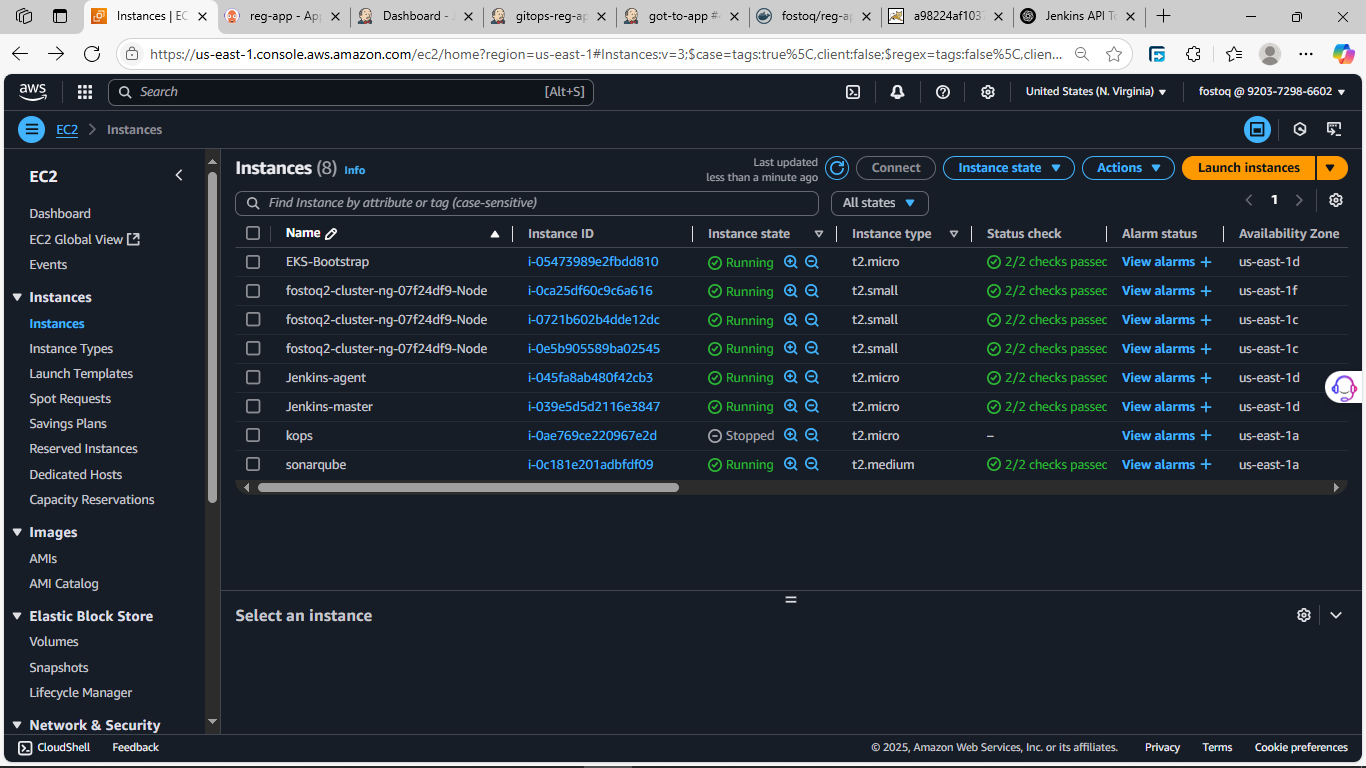Check the i-0721b602b4dde12dc row checkbox
Image resolution: width=1366 pixels, height=768 pixels.
253,320
